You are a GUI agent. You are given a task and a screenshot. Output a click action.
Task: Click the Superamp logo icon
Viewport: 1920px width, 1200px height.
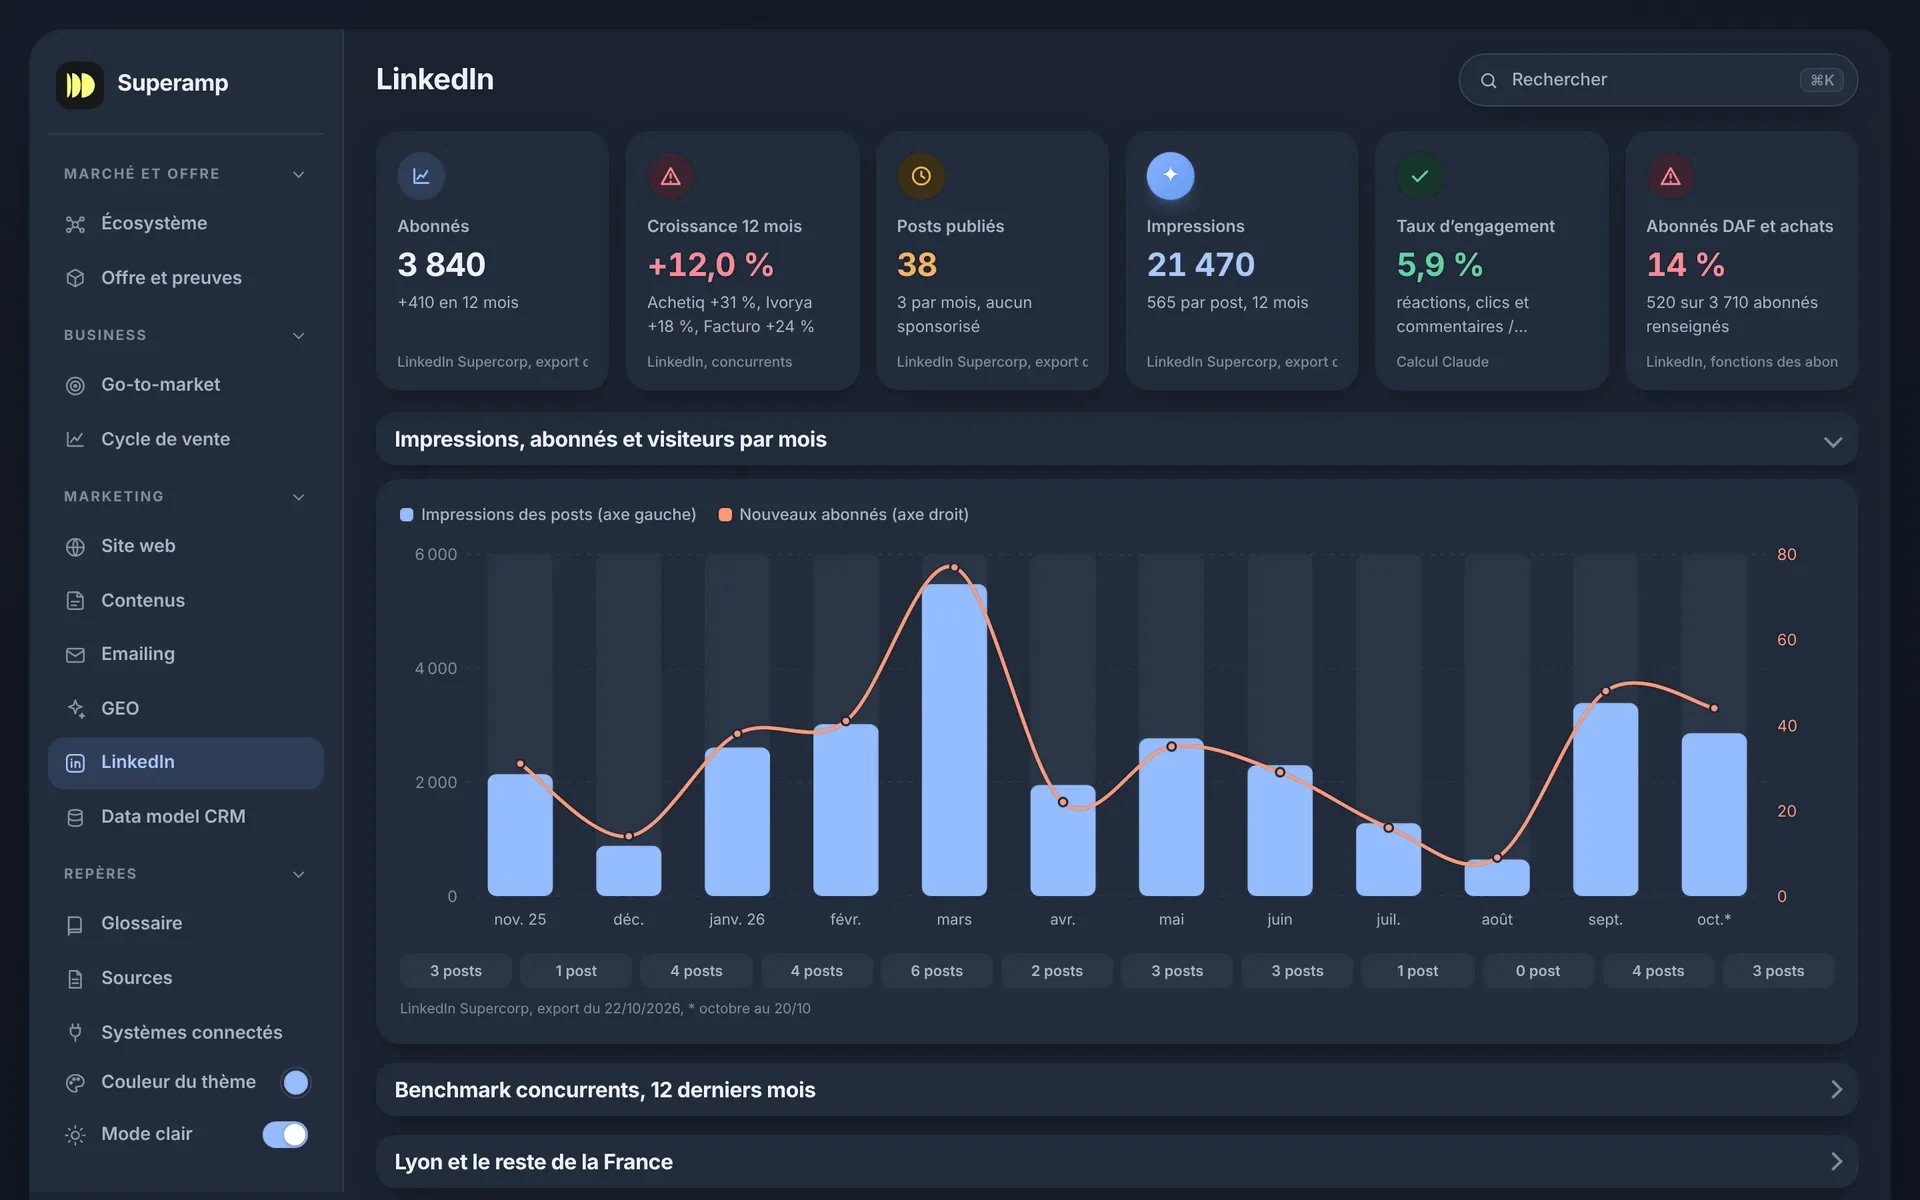click(x=80, y=84)
